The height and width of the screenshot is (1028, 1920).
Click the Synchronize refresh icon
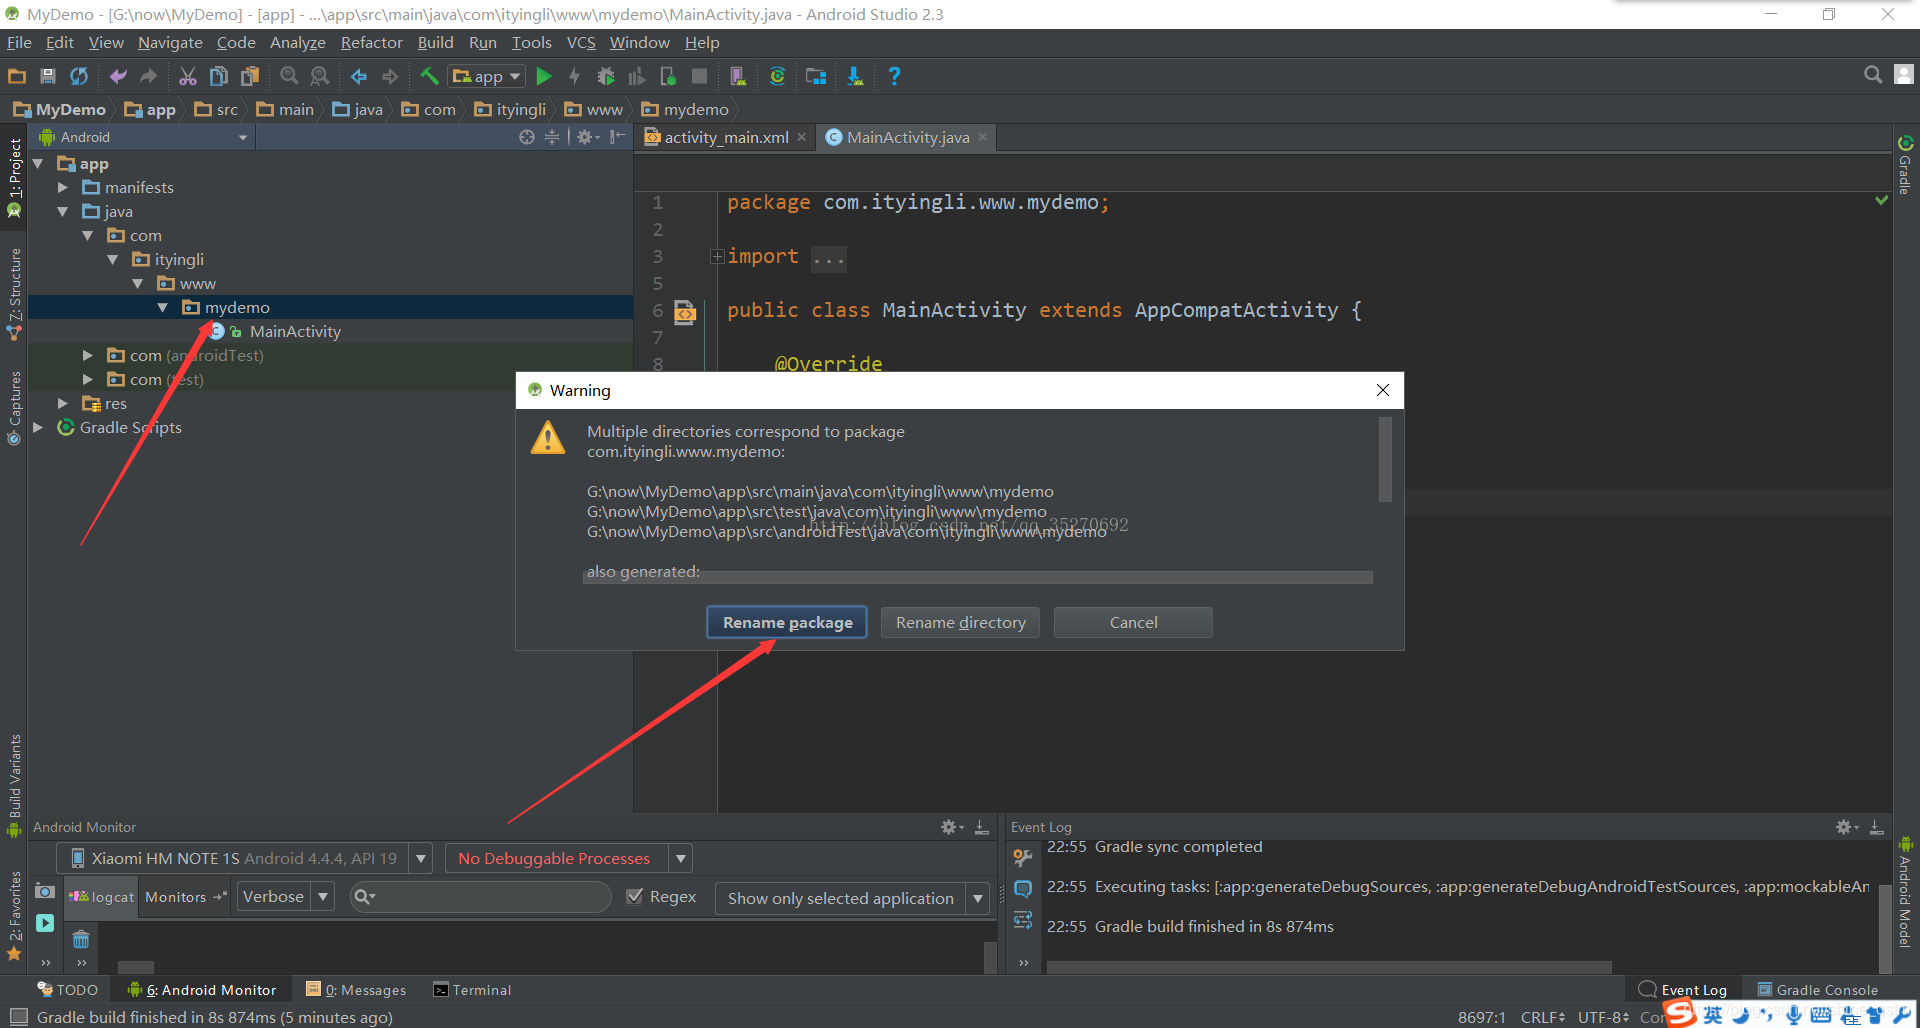coord(78,76)
